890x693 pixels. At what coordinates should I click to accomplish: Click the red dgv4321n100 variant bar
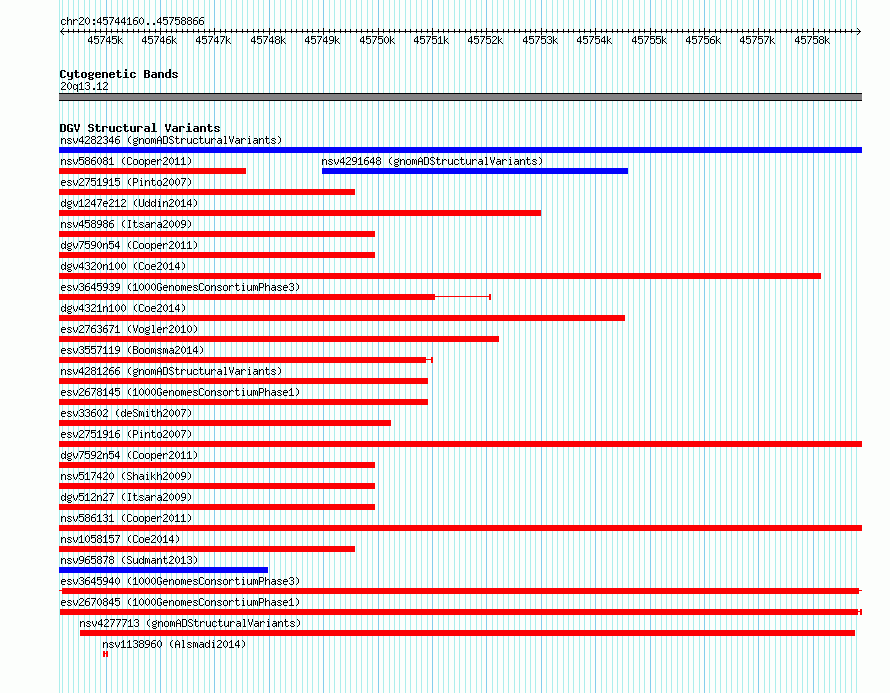(342, 318)
